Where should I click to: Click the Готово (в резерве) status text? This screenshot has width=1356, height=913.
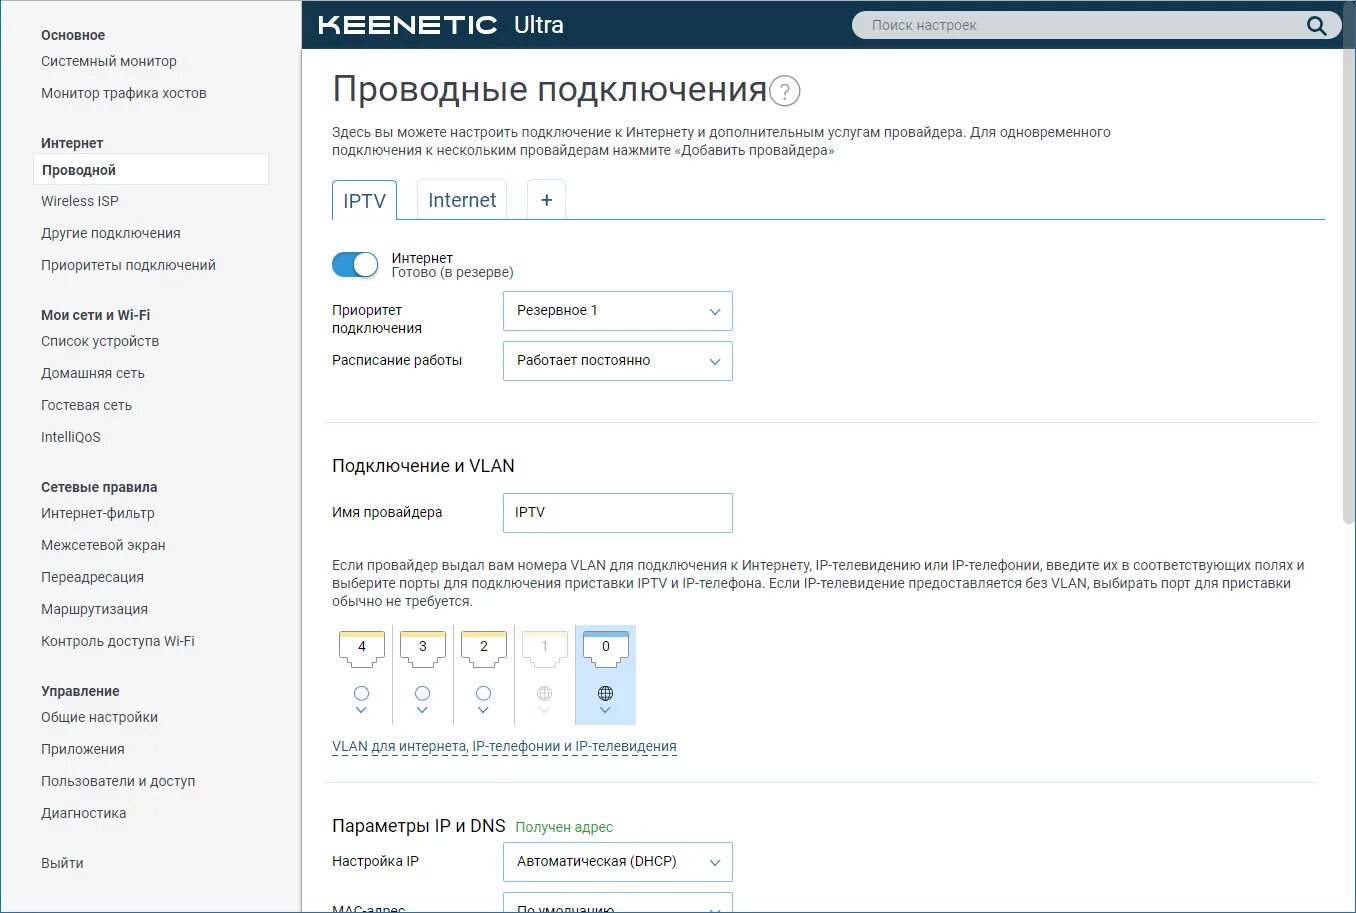pyautogui.click(x=452, y=272)
